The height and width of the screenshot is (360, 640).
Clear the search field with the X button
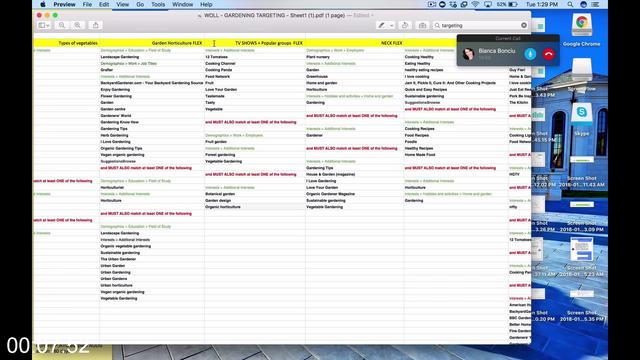tap(524, 25)
